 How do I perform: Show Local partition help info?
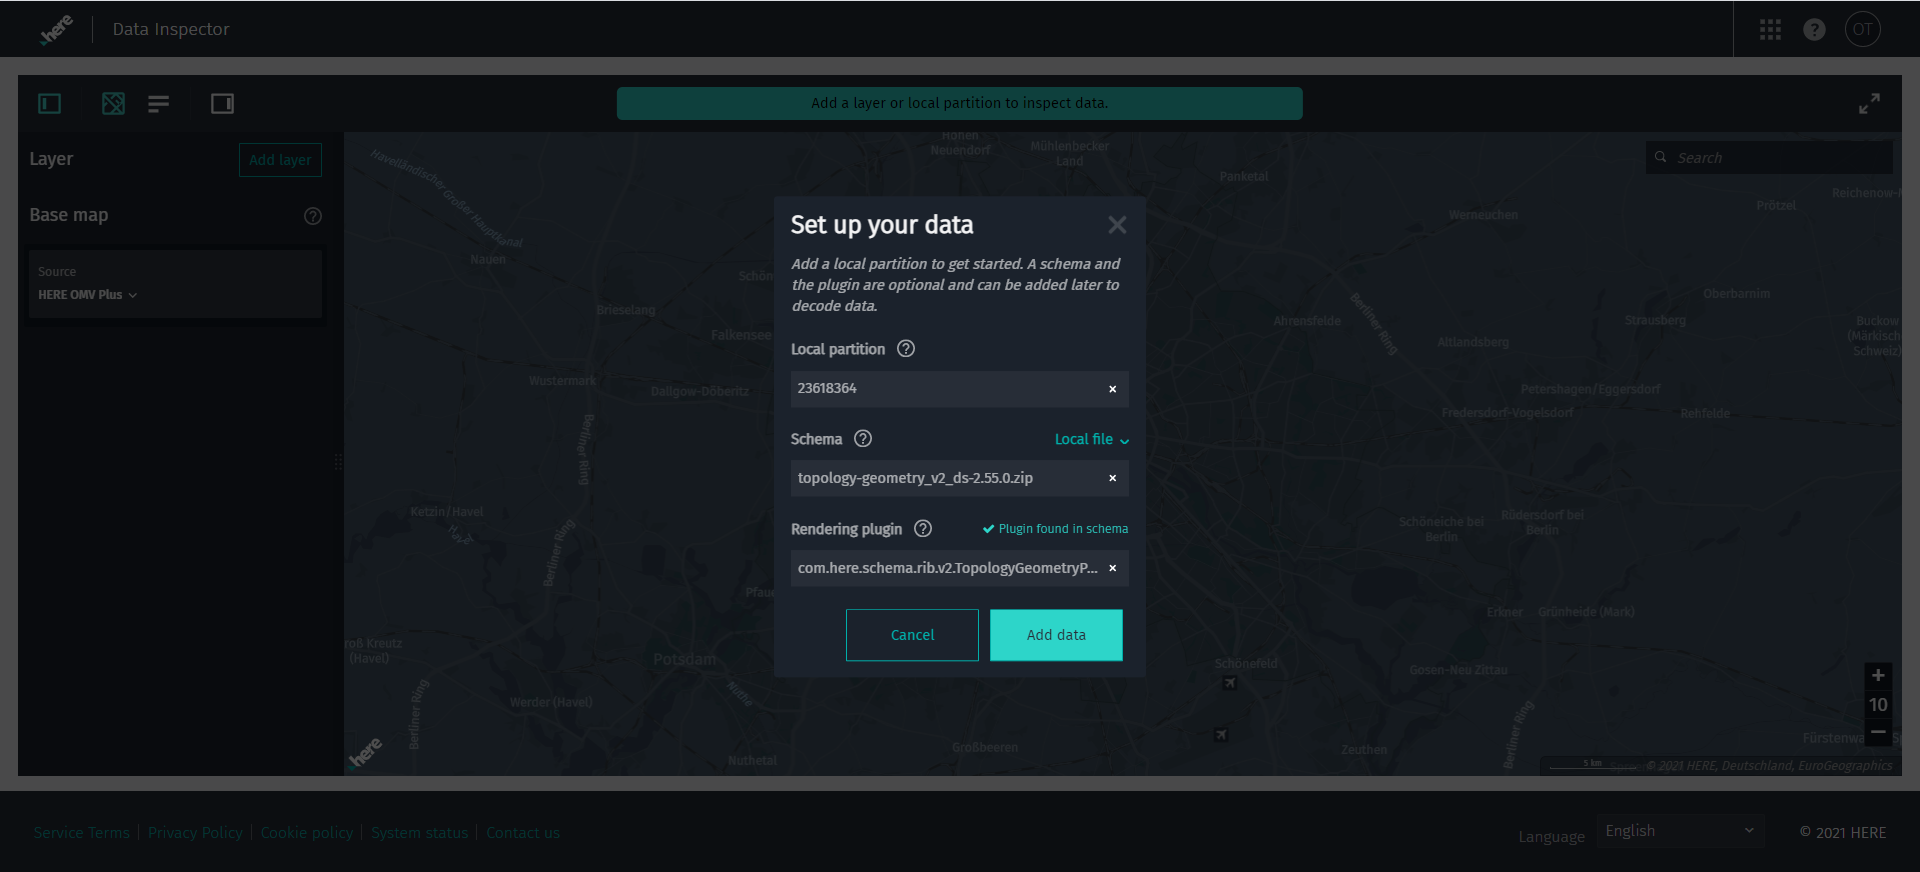tap(906, 349)
